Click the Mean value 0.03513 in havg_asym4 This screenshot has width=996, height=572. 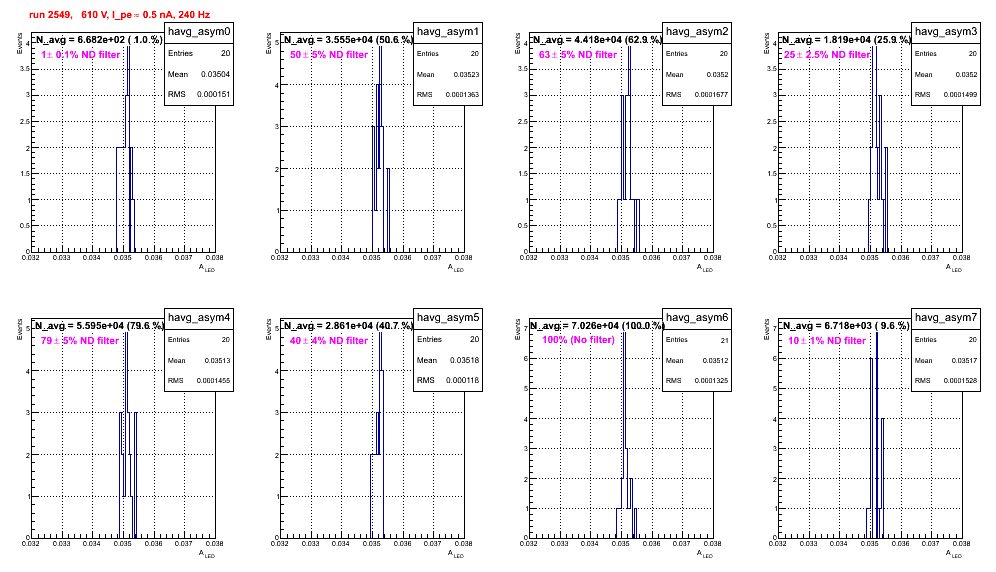217,360
